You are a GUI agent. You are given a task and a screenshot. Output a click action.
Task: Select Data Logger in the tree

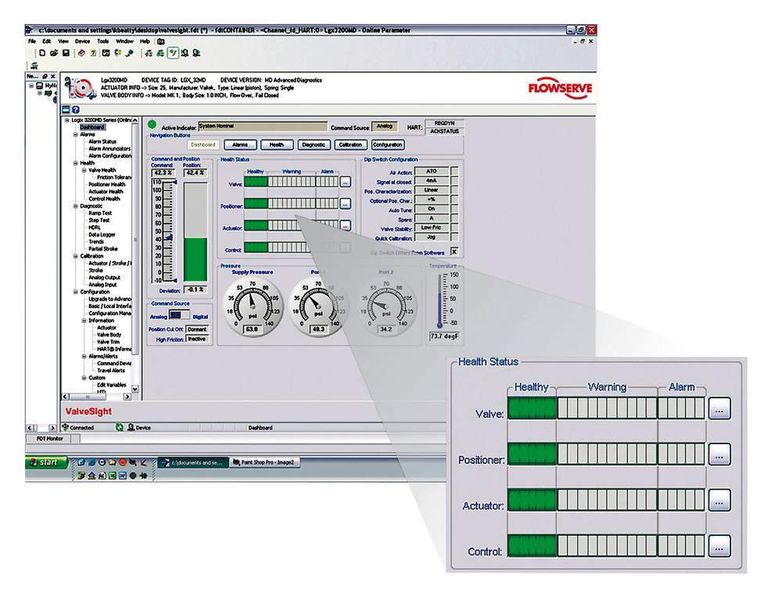pyautogui.click(x=102, y=234)
